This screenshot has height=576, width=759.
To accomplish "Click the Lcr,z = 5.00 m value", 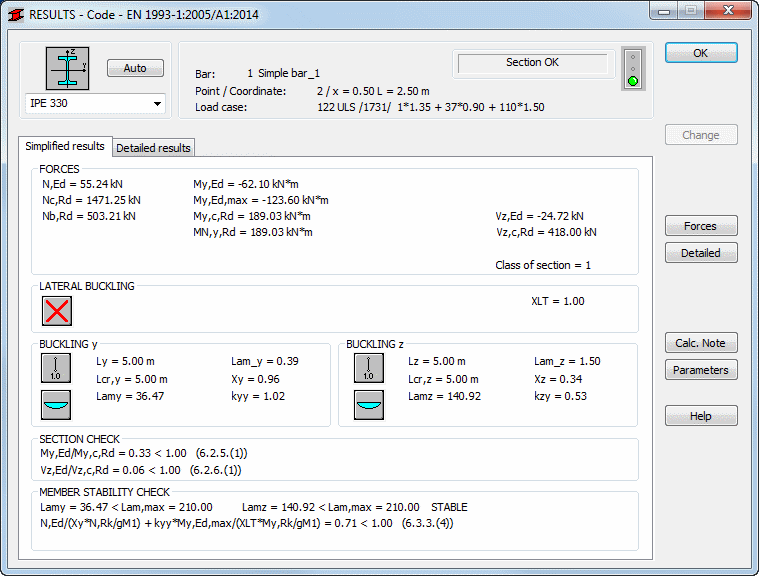I will 443,379.
